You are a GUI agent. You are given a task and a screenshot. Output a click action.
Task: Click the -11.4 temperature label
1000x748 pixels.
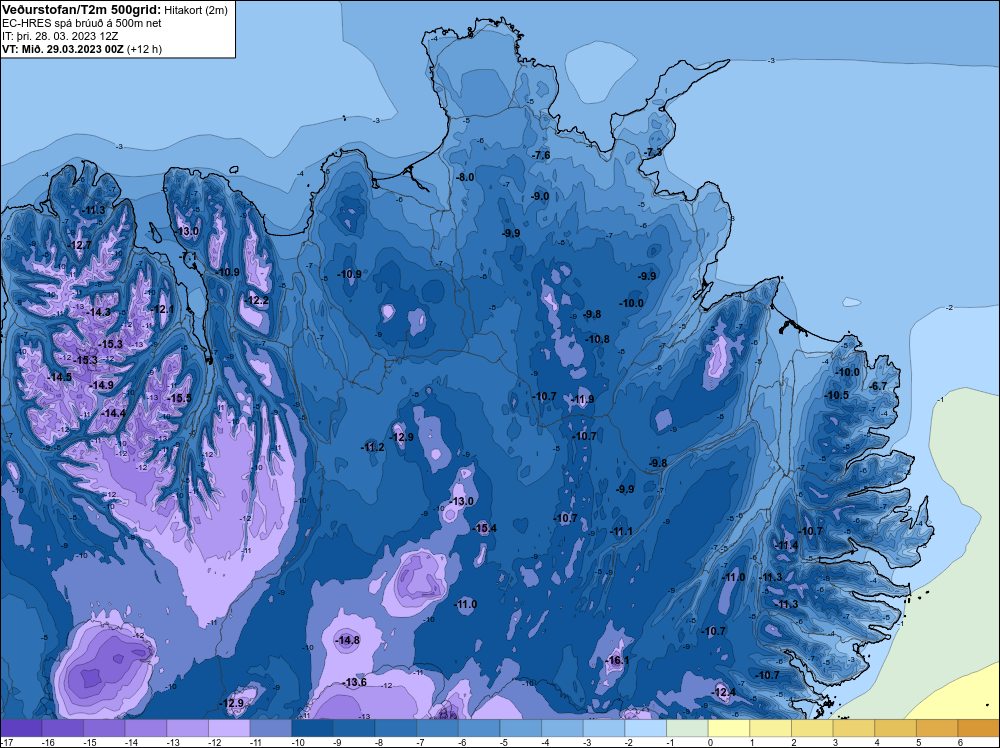coord(787,545)
